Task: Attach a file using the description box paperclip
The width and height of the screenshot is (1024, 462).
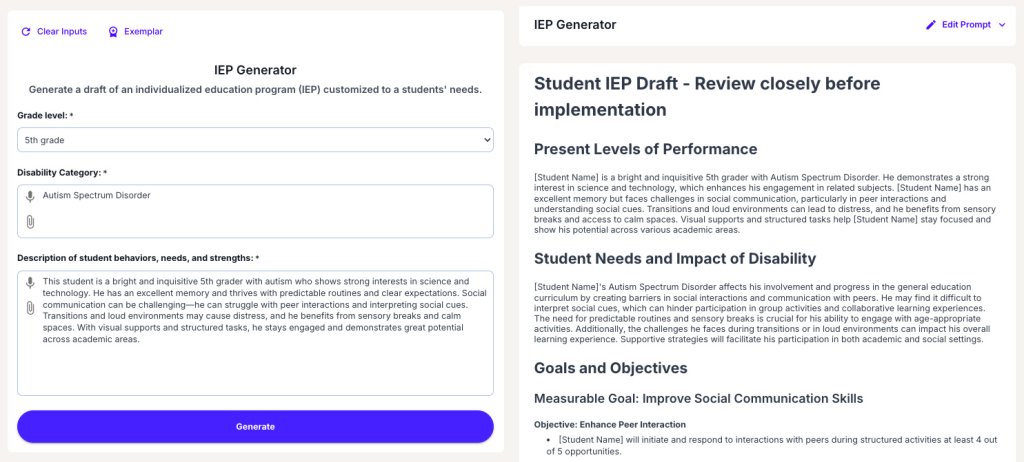Action: coord(30,307)
